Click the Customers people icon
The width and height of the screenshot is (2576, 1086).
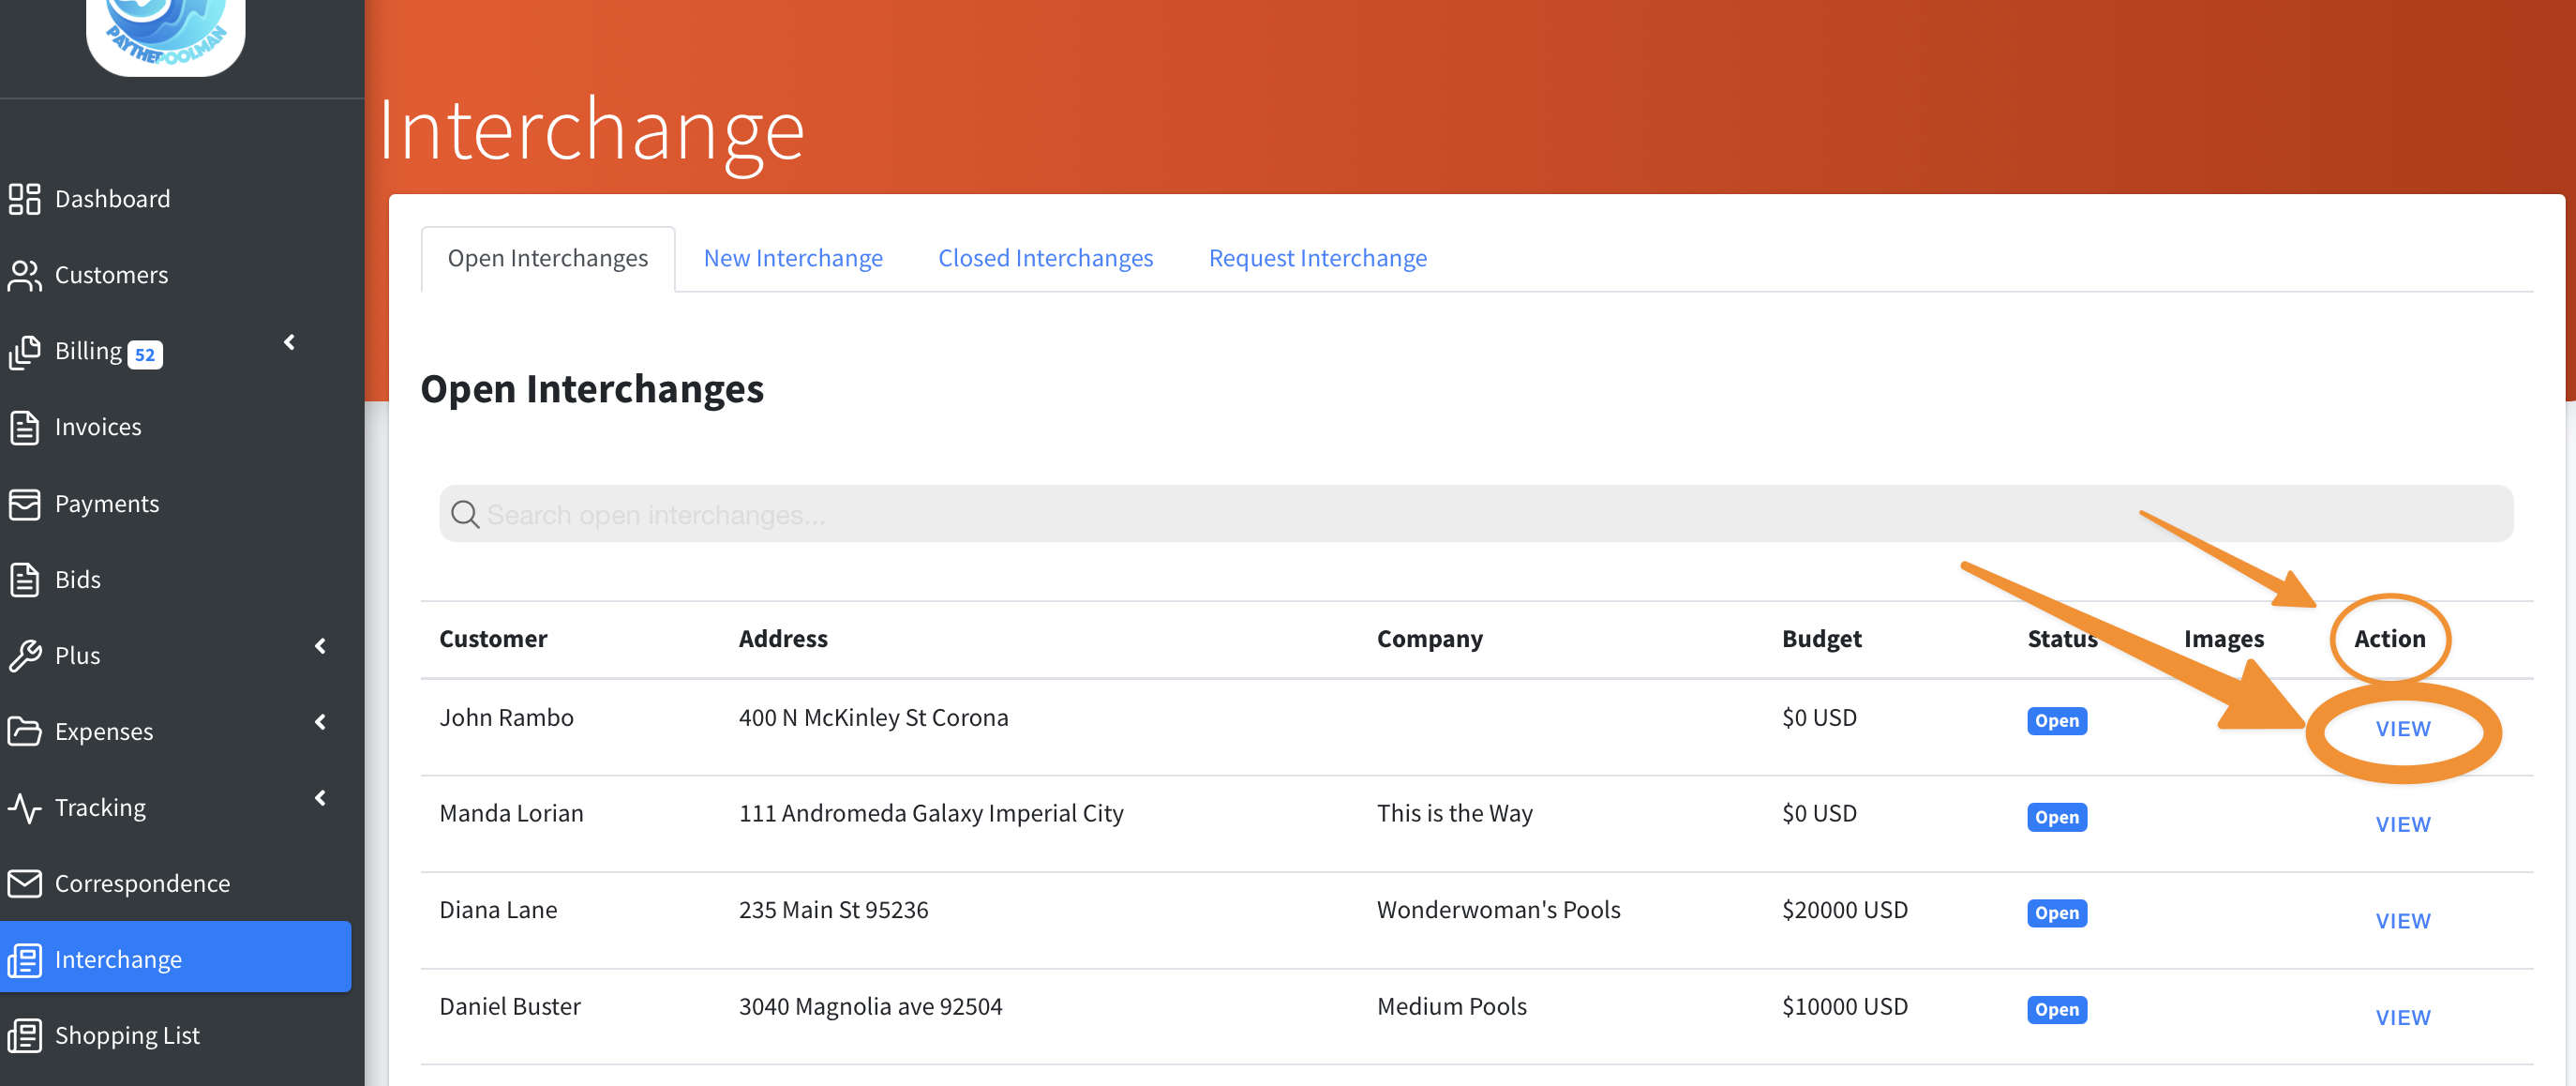point(24,275)
